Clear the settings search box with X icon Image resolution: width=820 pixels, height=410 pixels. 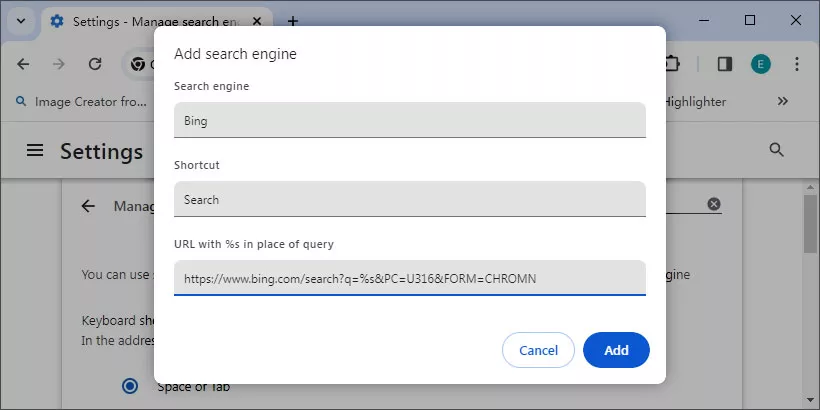point(714,204)
